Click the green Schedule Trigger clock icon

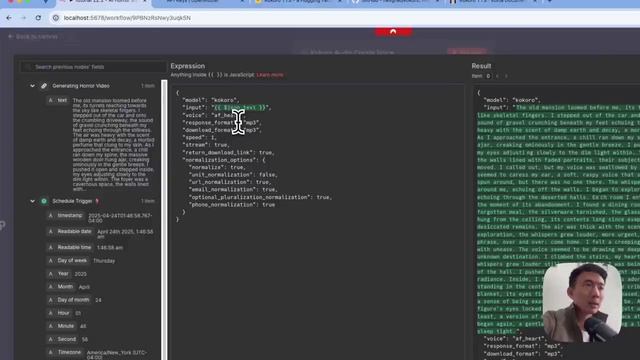click(44, 201)
